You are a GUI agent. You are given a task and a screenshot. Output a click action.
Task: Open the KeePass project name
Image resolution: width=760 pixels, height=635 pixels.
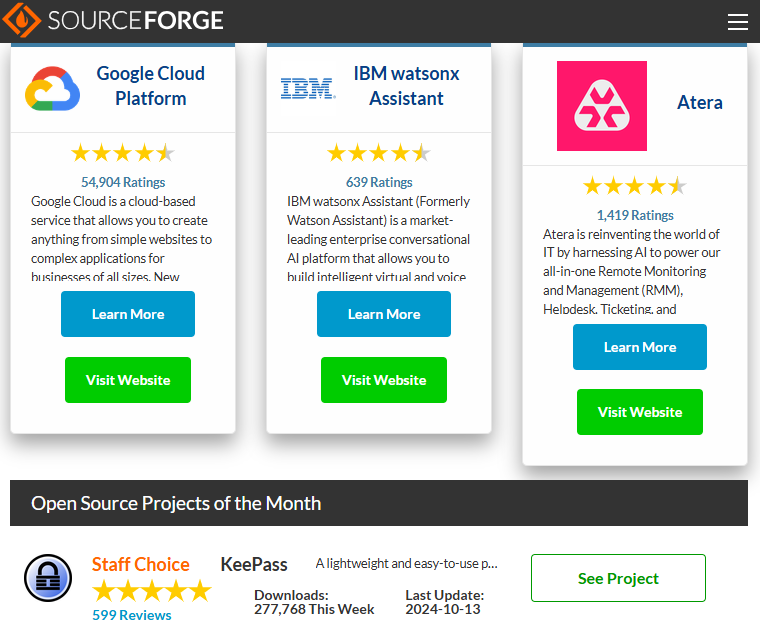click(254, 565)
